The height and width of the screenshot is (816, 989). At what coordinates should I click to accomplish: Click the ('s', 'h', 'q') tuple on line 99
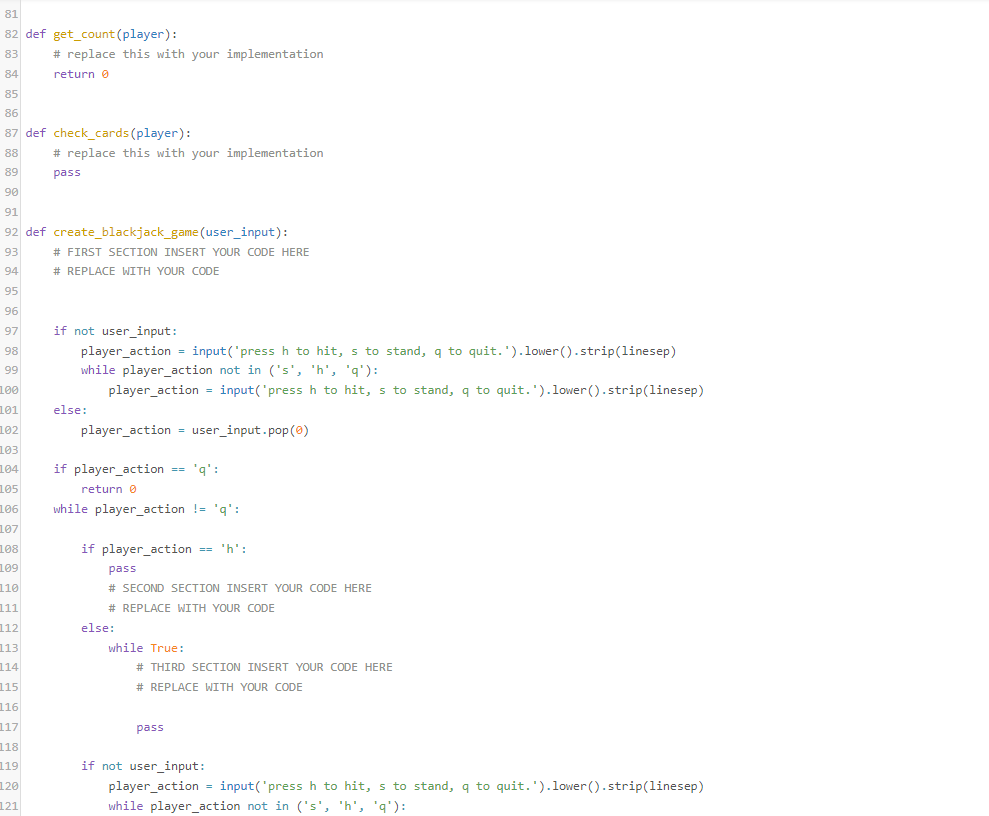click(320, 370)
